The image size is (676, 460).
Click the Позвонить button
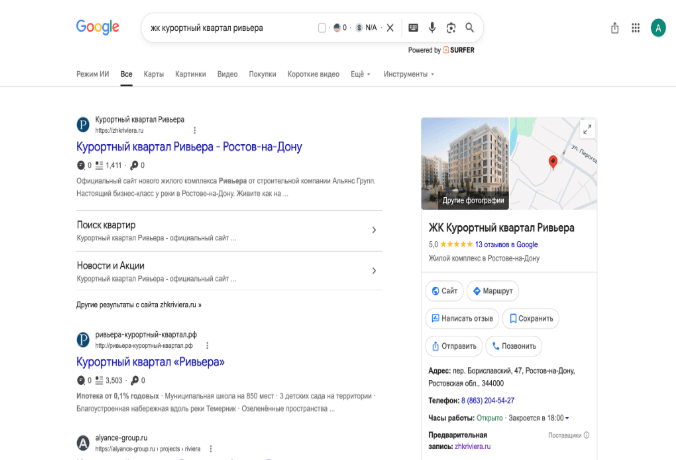[514, 346]
